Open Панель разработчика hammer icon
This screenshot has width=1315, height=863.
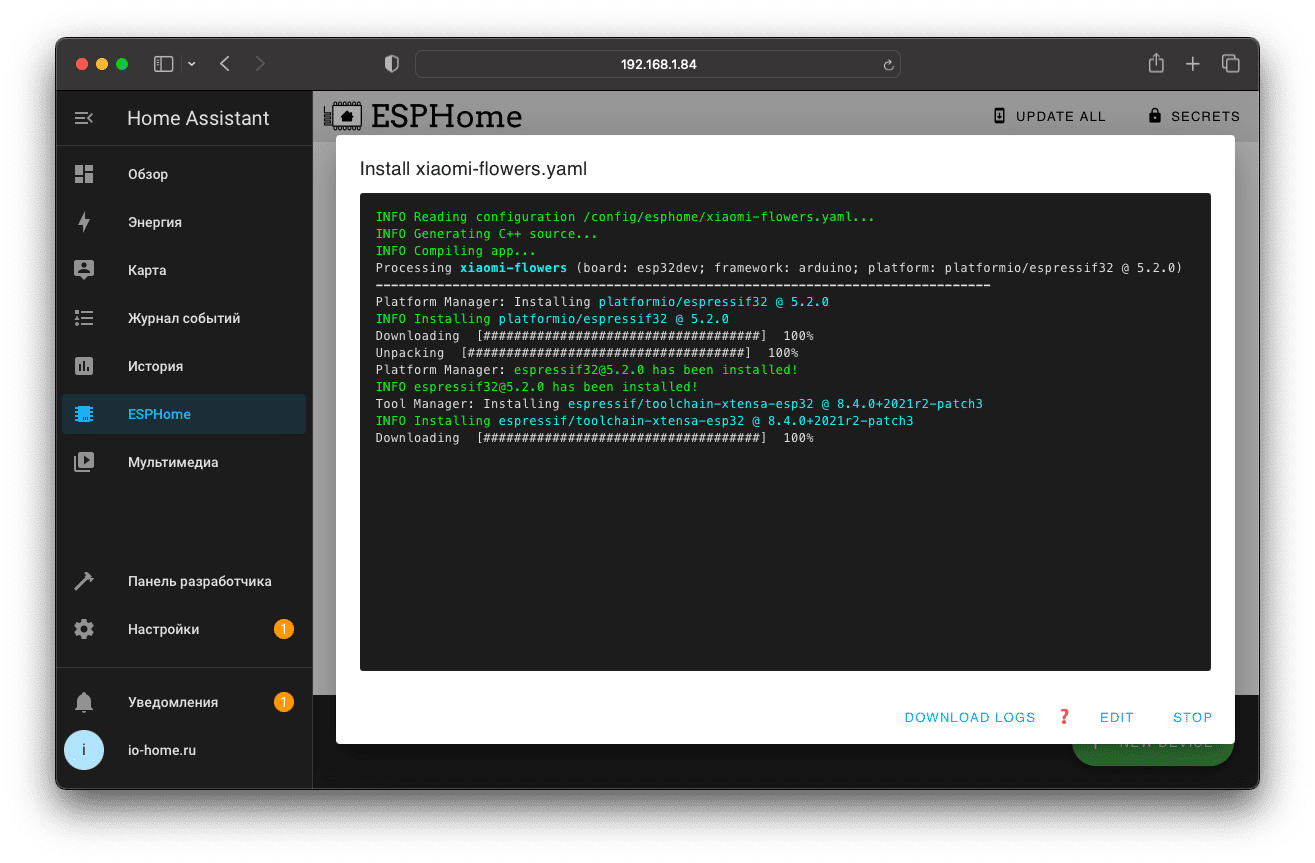pos(84,581)
